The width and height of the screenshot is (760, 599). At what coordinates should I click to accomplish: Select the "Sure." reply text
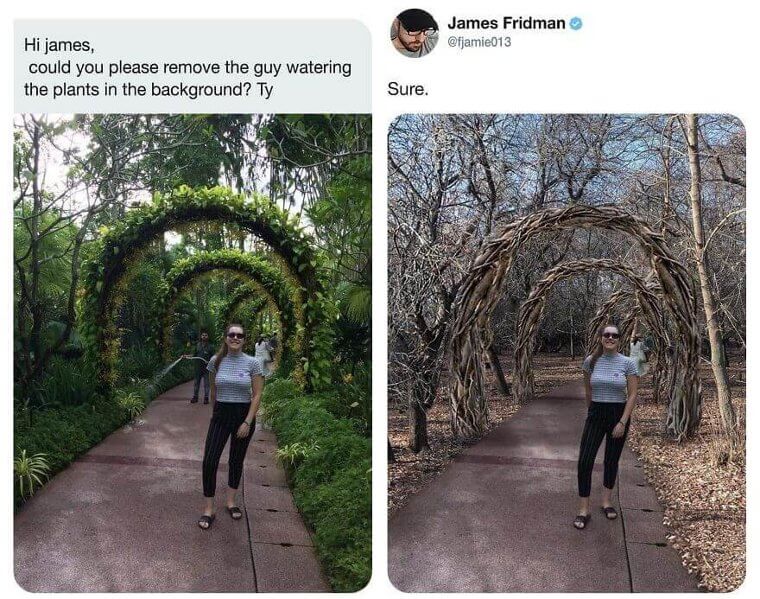click(408, 89)
